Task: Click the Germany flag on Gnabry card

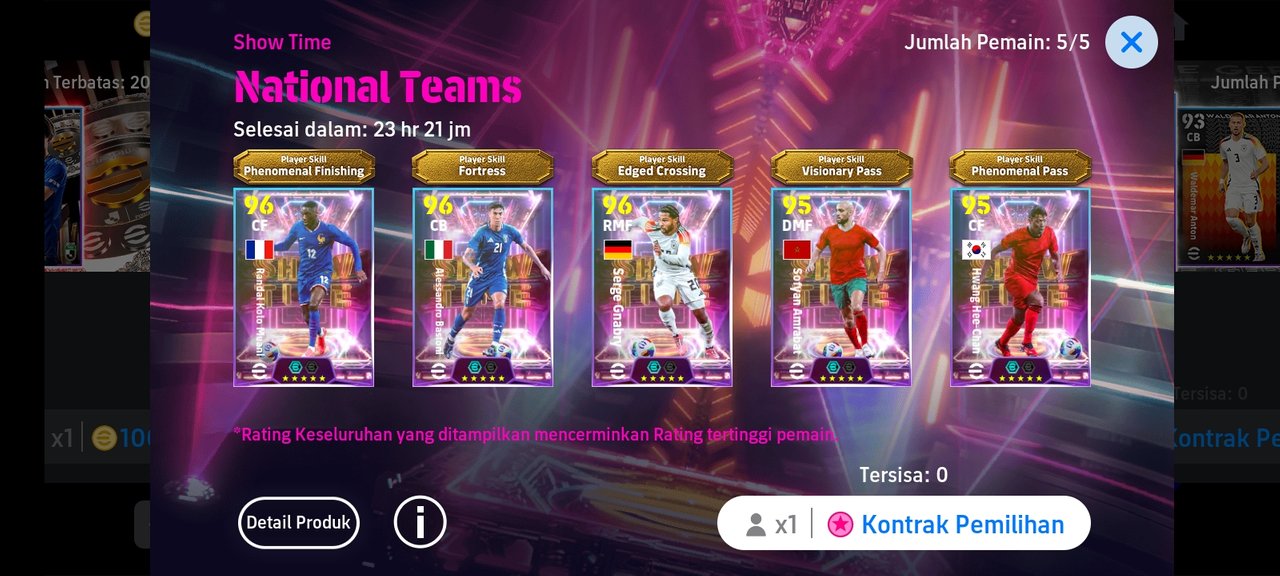Action: 618,250
